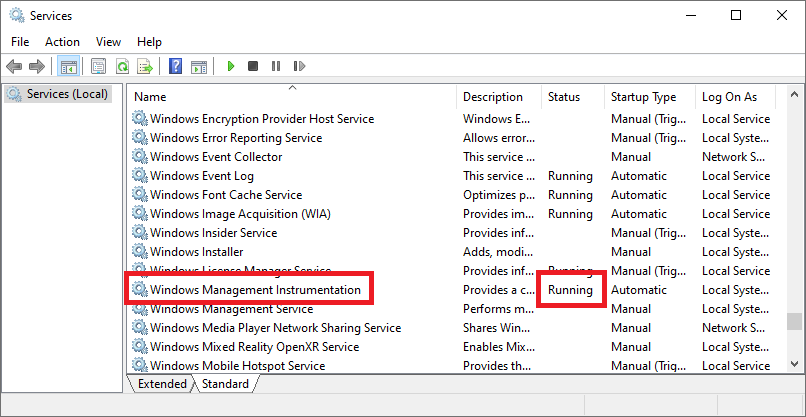Open the Help menu
The width and height of the screenshot is (806, 417).
(150, 42)
